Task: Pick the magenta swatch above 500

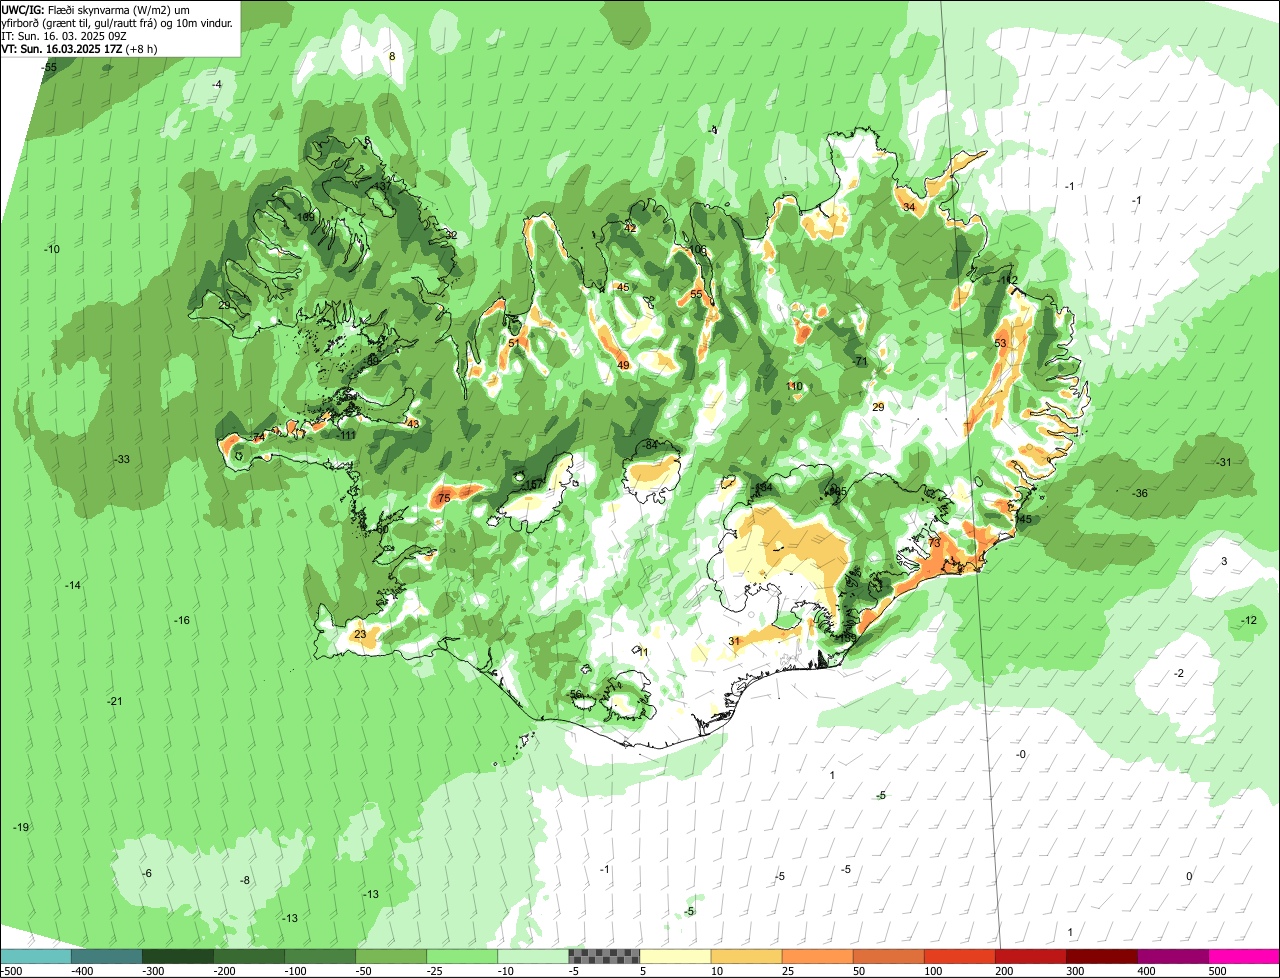Action: [x=1243, y=956]
